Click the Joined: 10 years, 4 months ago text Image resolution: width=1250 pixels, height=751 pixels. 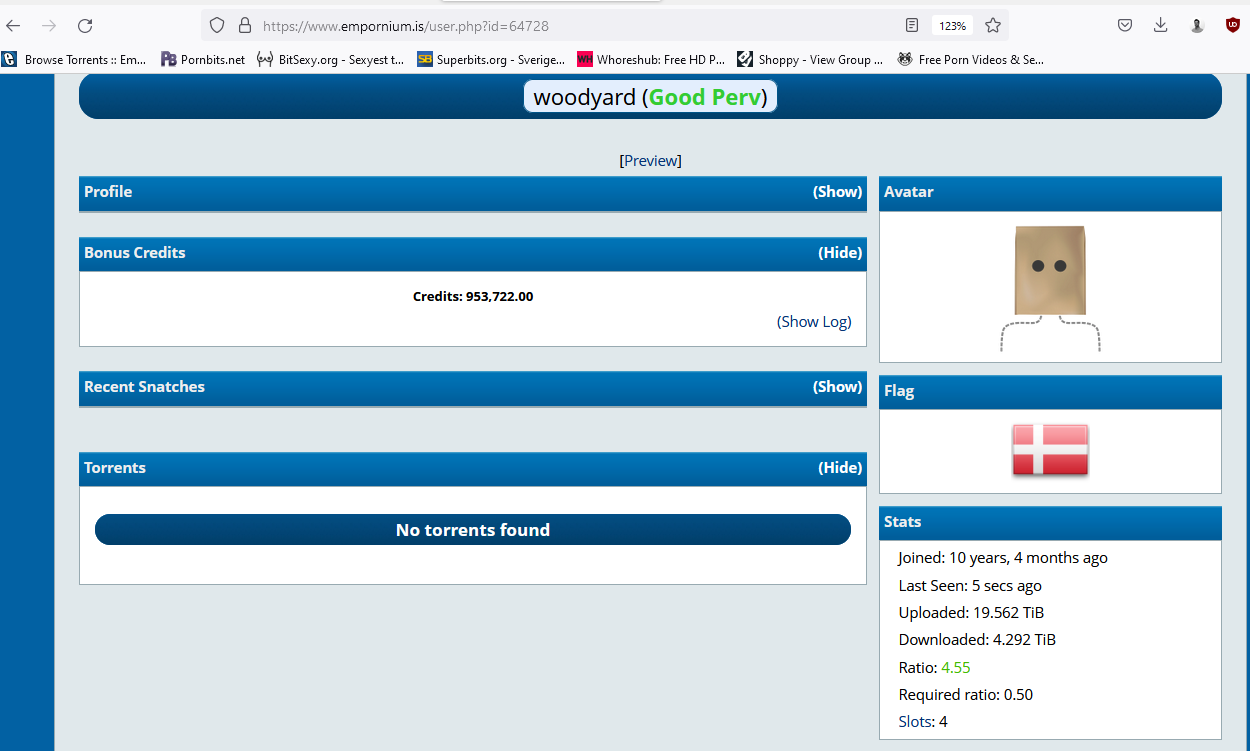(1003, 558)
